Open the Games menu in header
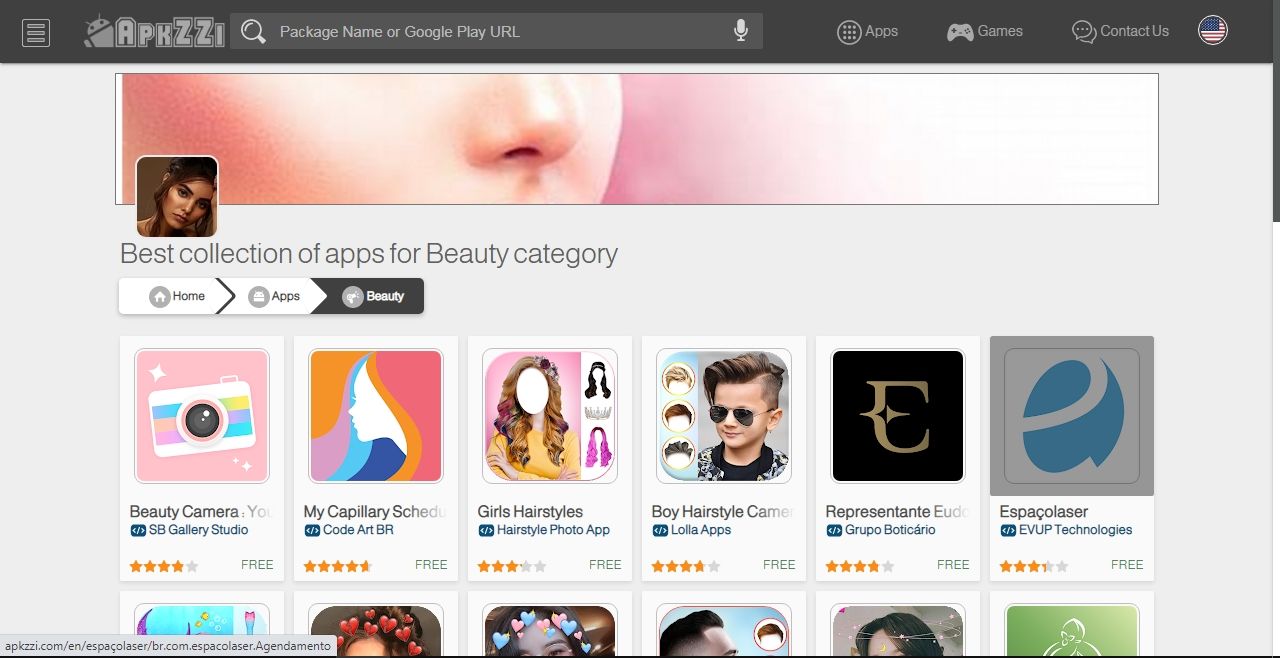This screenshot has height=658, width=1280. [985, 32]
